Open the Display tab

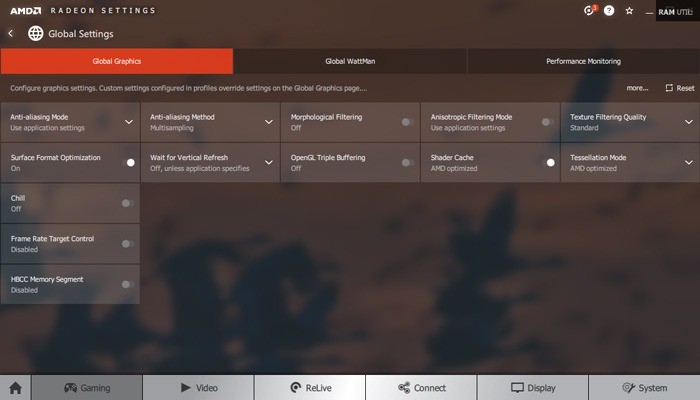[x=533, y=388]
